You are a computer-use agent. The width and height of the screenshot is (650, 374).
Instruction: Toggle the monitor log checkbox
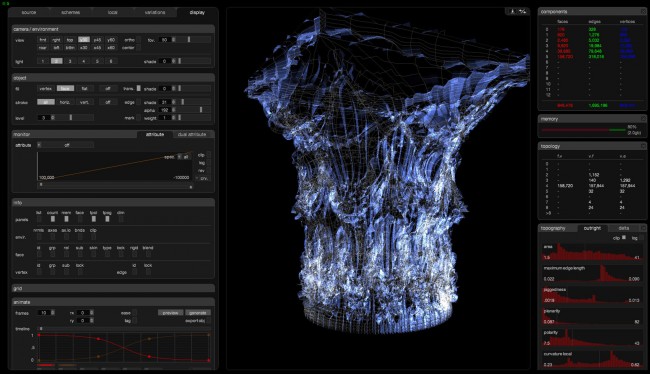209,163
